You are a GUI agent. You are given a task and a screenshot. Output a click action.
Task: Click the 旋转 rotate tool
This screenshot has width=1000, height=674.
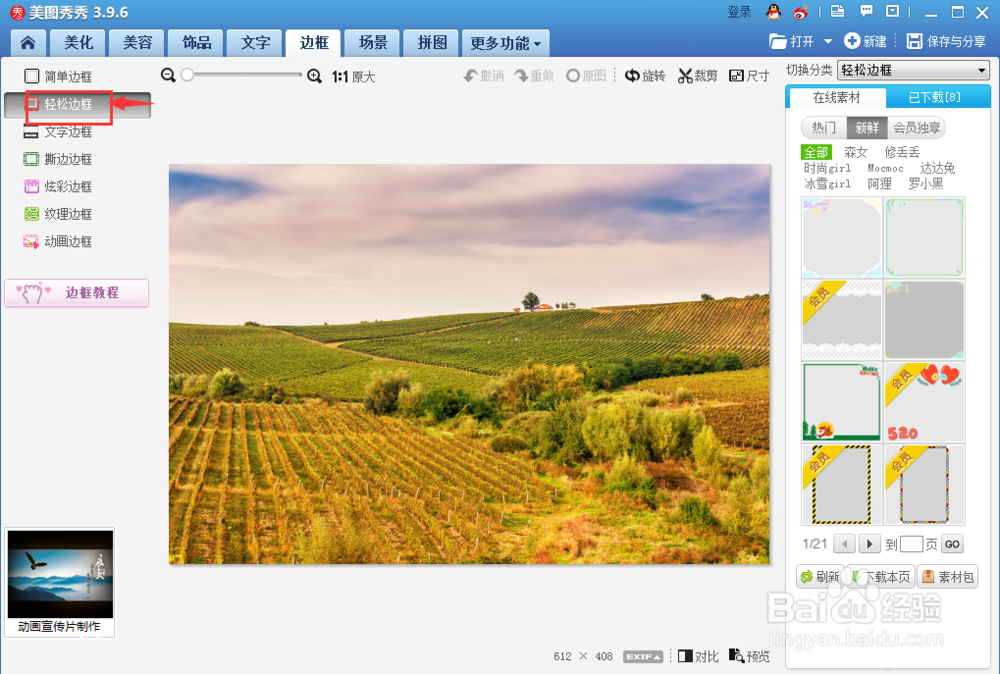click(x=645, y=76)
